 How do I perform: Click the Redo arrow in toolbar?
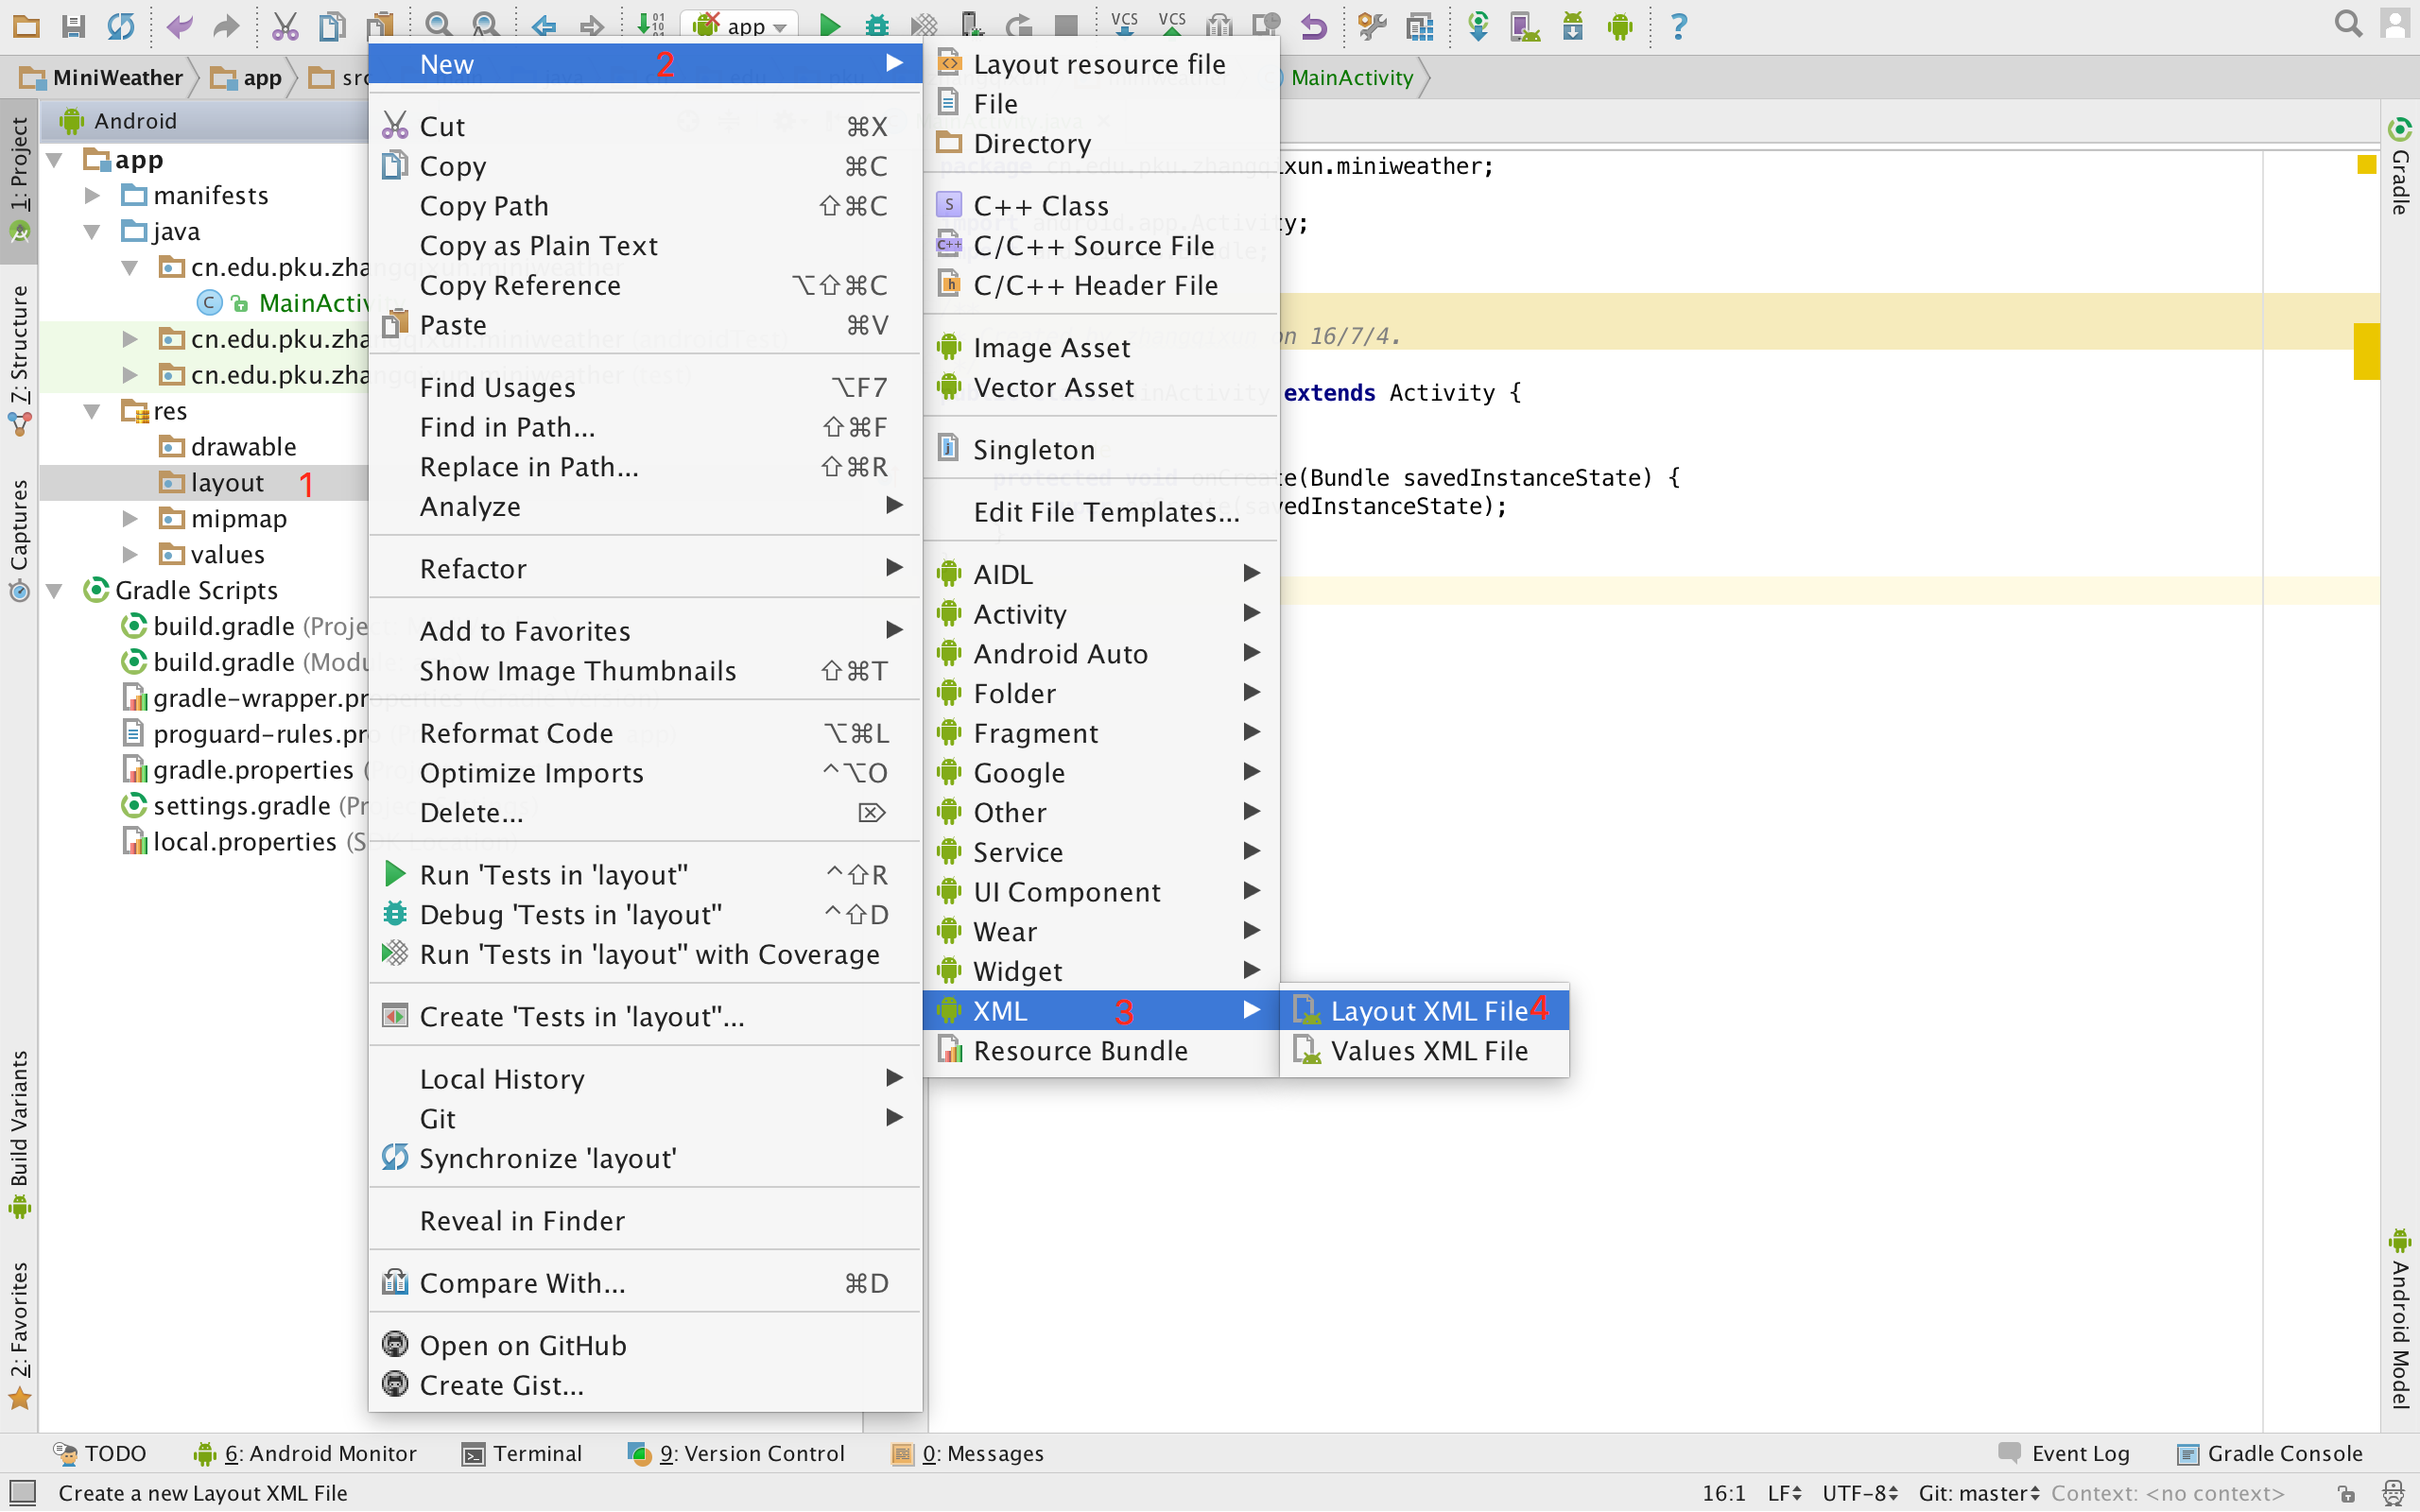click(x=227, y=26)
